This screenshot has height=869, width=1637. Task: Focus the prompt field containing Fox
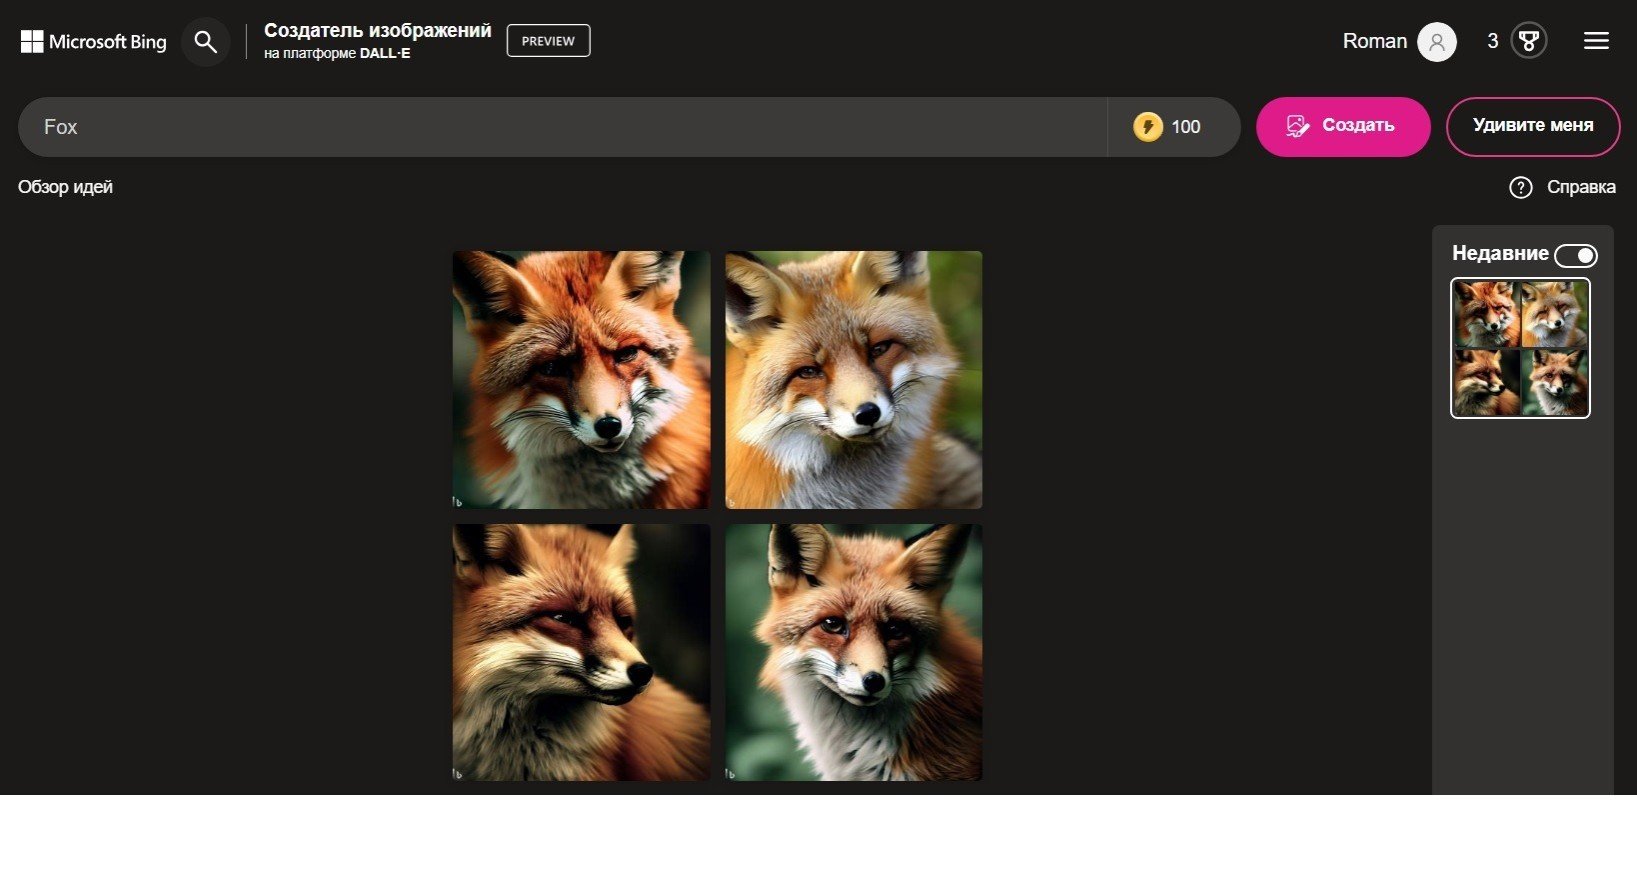coord(560,127)
